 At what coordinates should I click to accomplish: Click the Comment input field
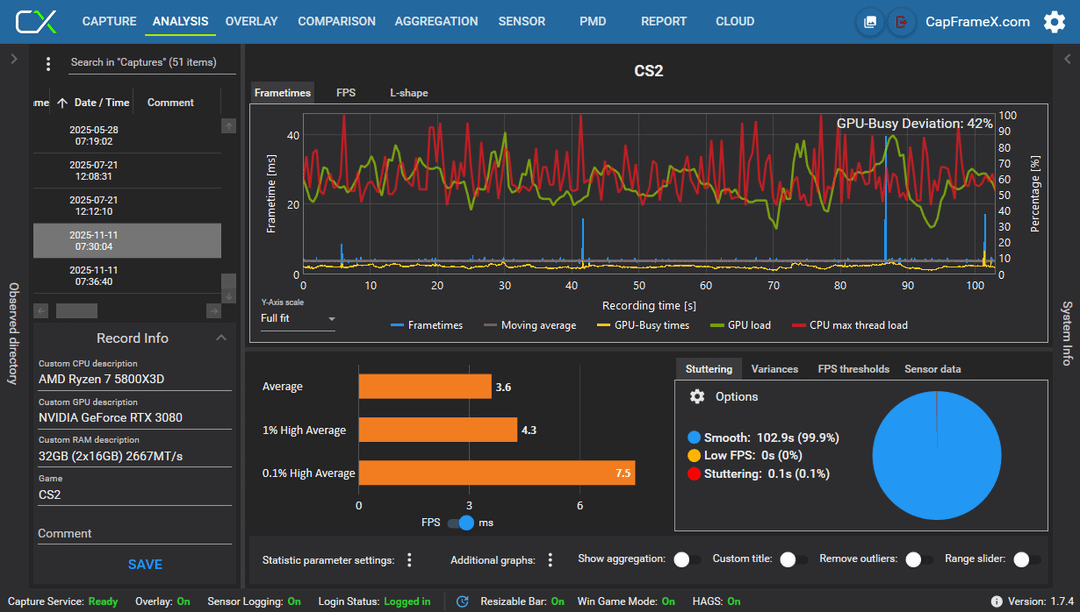click(134, 534)
